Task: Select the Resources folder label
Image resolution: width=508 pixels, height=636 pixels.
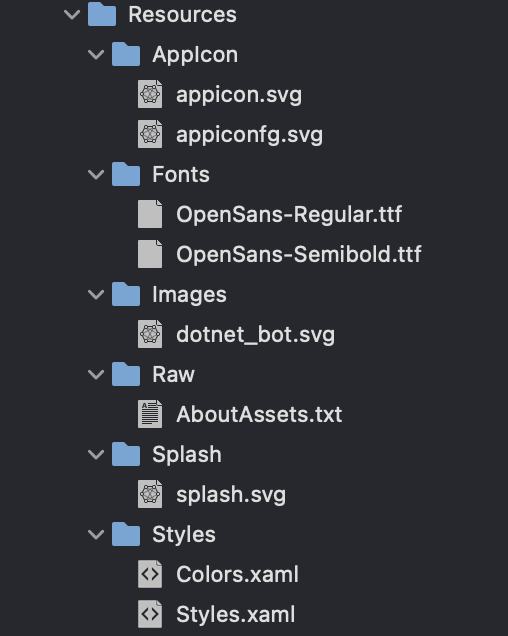Action: pyautogui.click(x=182, y=15)
